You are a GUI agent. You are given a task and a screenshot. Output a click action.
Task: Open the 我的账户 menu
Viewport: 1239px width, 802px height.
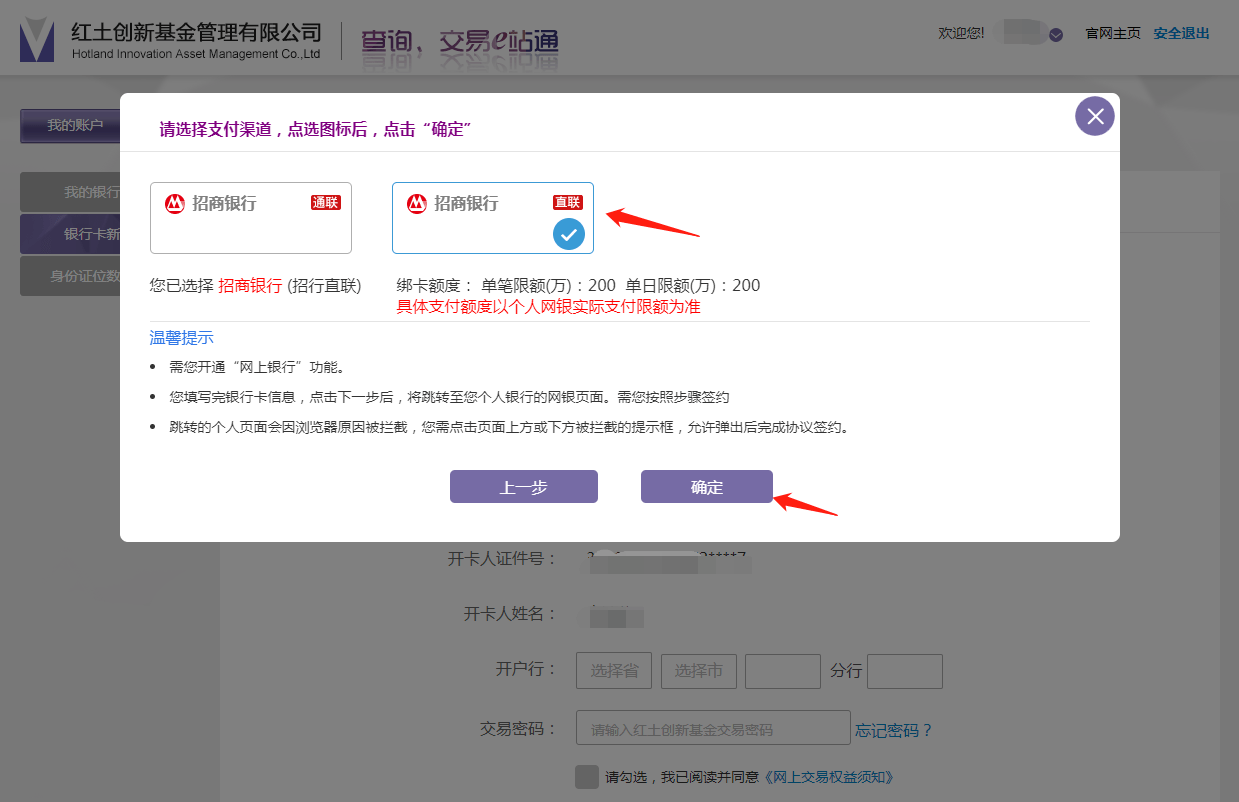pyautogui.click(x=70, y=126)
